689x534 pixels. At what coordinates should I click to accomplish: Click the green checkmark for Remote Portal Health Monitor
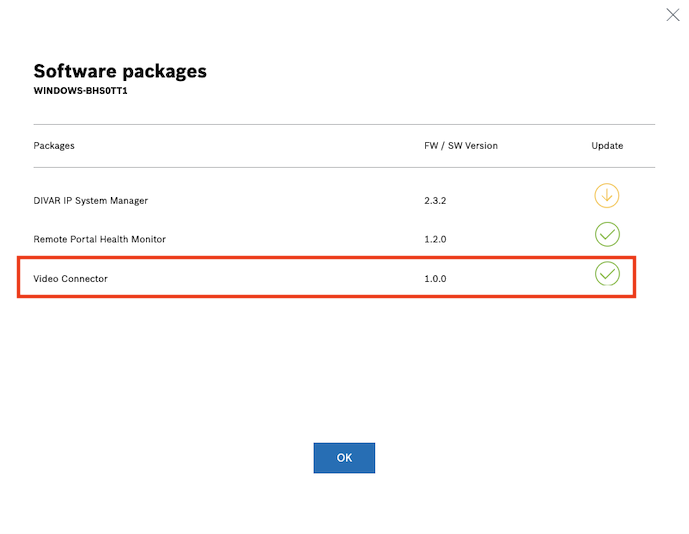(607, 235)
